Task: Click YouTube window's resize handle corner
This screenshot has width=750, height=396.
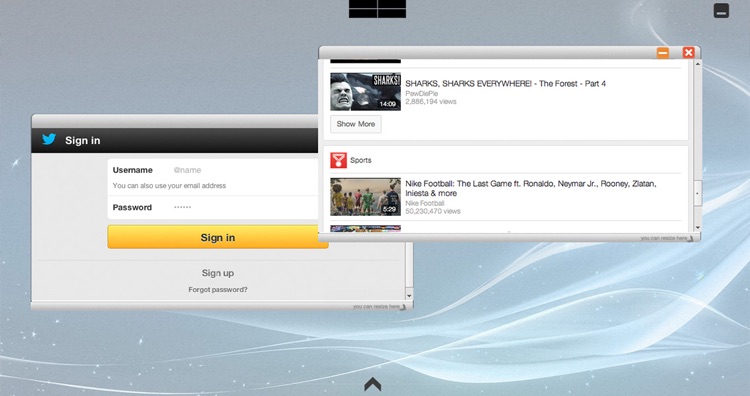Action: click(x=690, y=238)
